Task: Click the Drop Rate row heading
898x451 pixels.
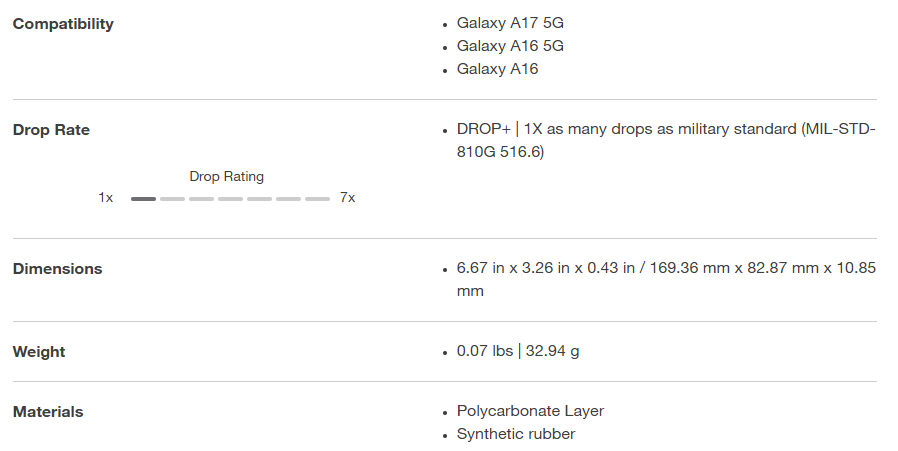Action: point(51,130)
